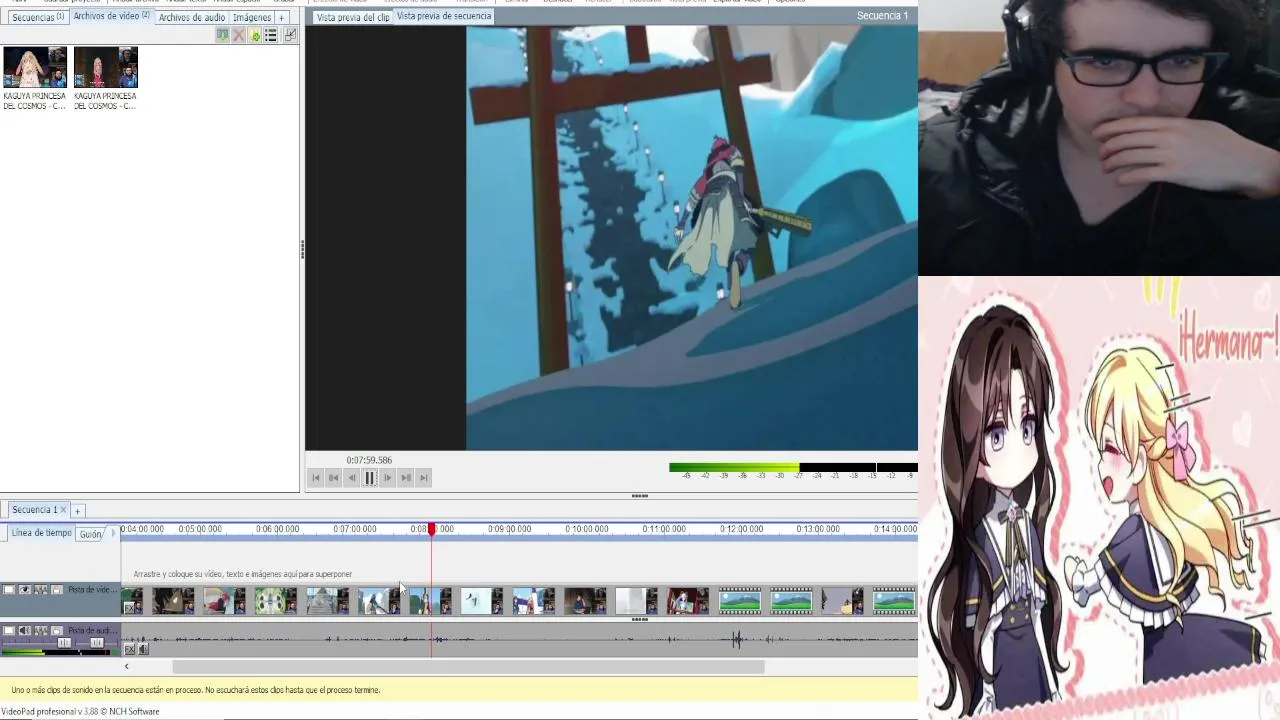Image resolution: width=1280 pixels, height=720 pixels.
Task: Jump to sequence end in preview controls
Action: pos(424,478)
